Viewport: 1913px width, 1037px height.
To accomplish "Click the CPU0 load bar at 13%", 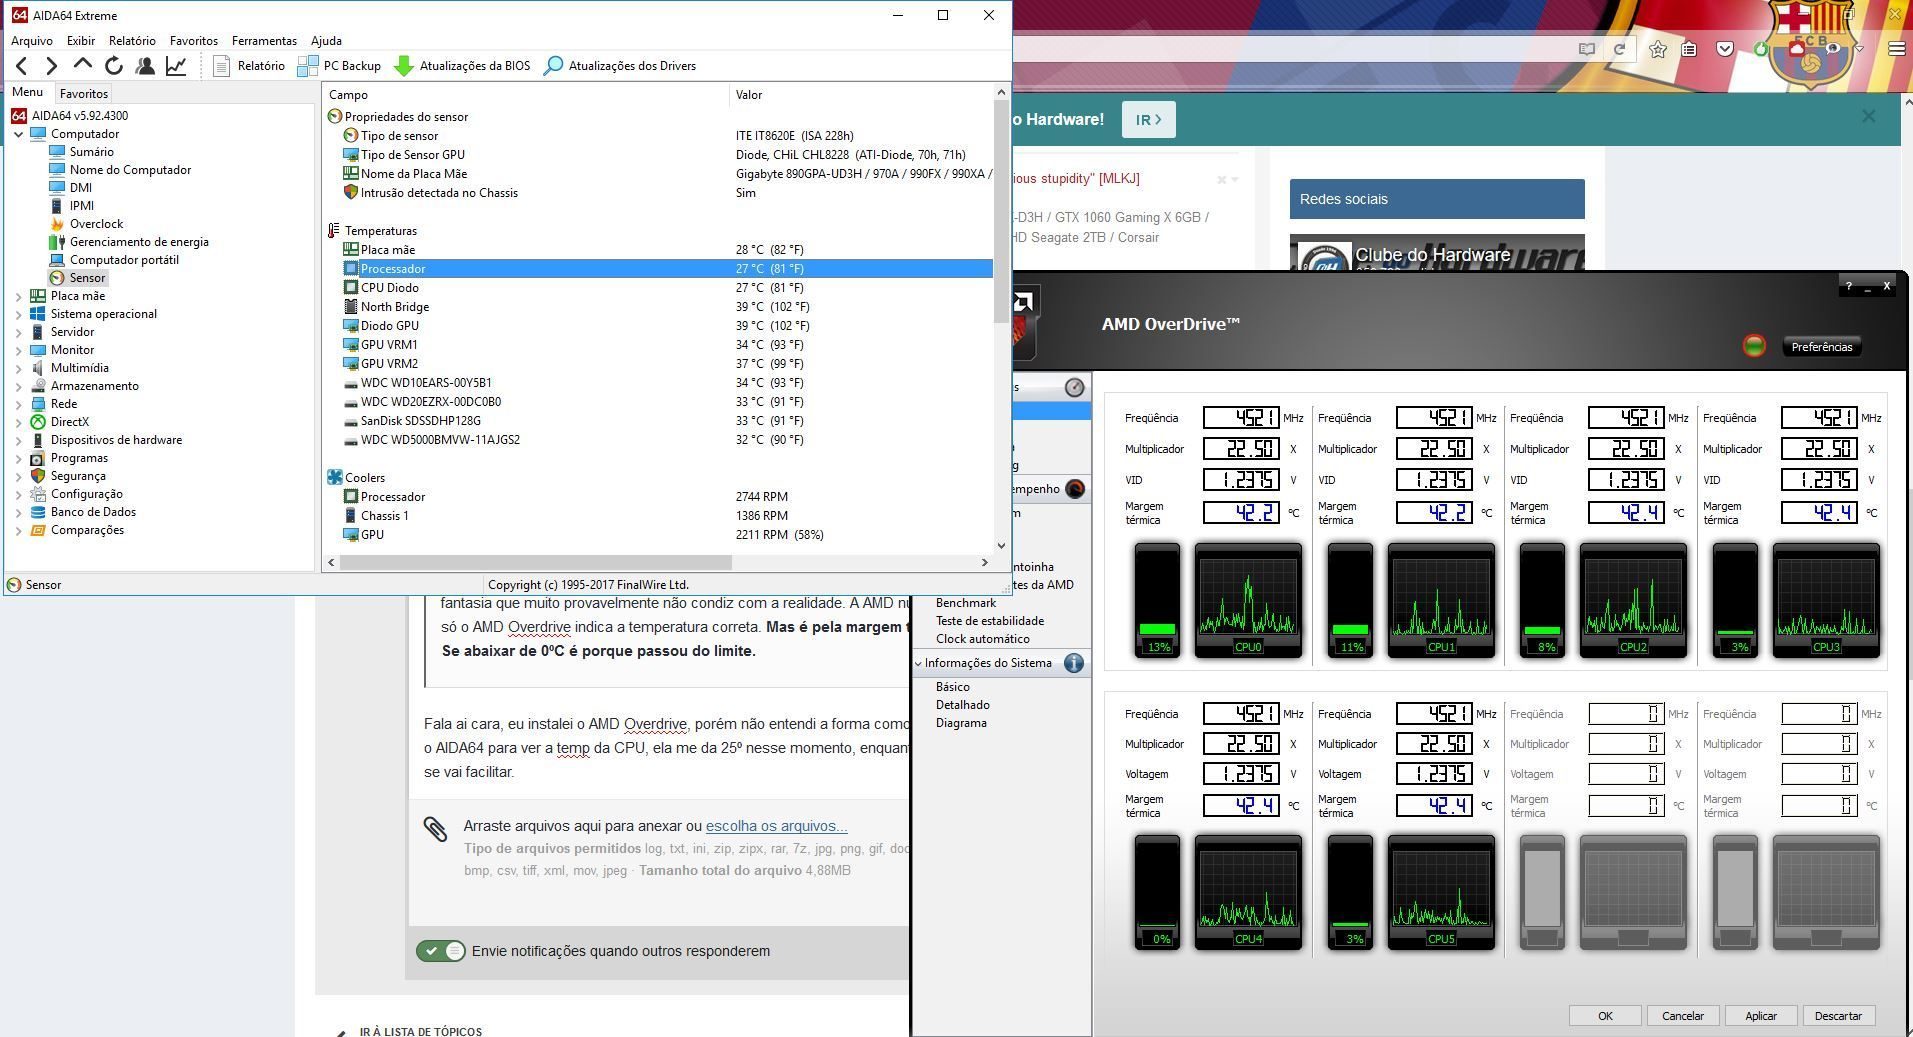I will point(1158,599).
